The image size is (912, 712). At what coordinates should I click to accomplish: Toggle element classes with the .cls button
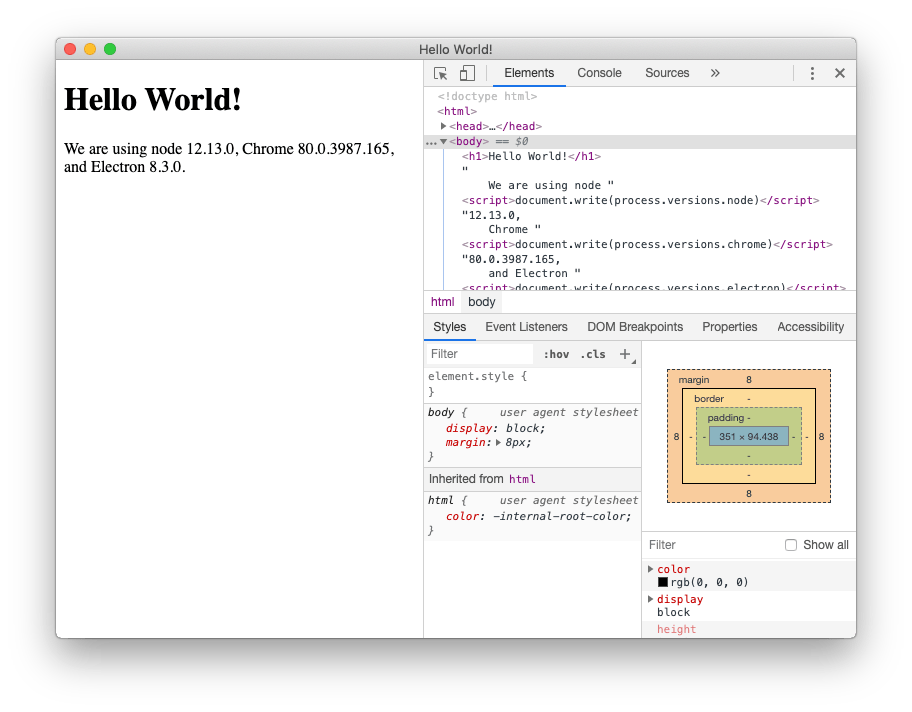pos(592,354)
